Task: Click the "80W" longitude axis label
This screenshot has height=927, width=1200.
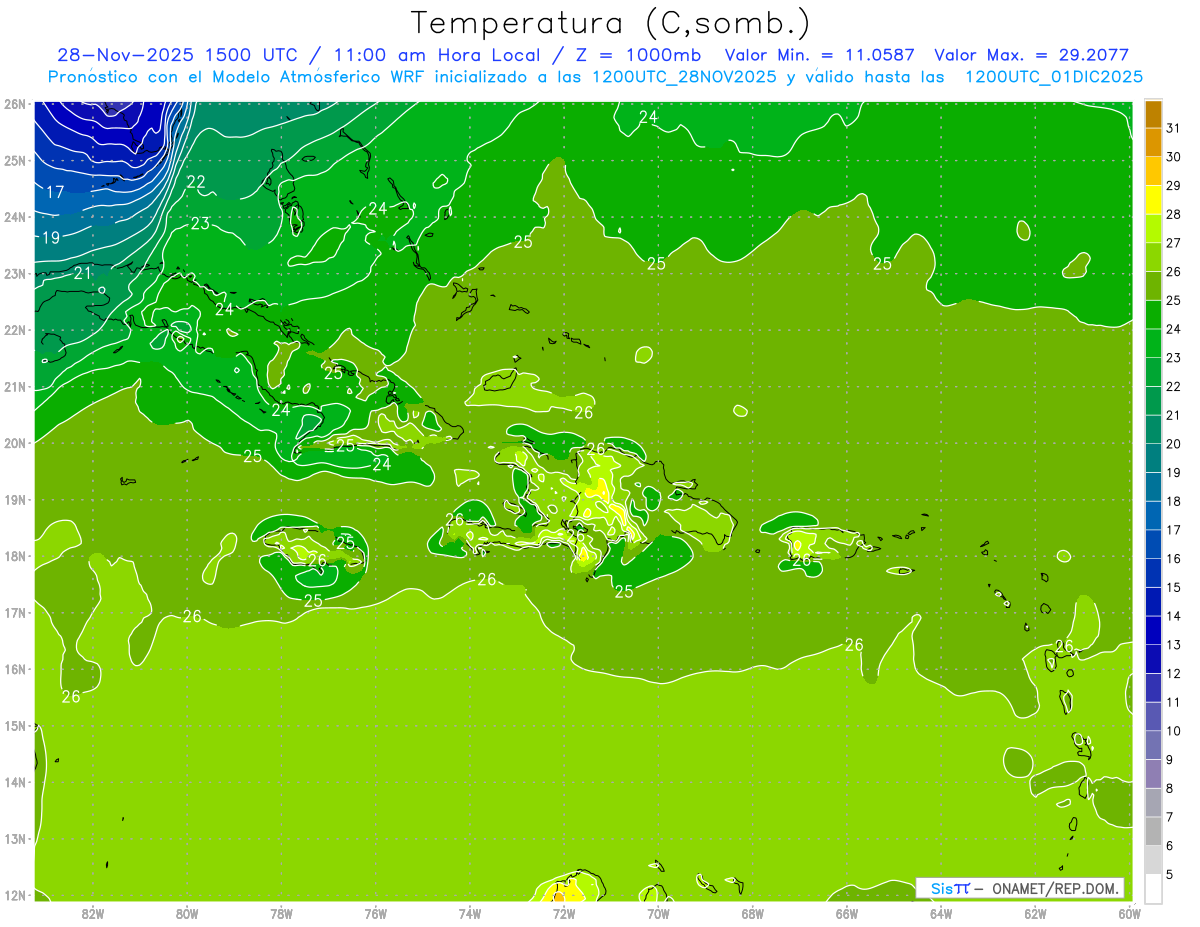Action: point(187,913)
